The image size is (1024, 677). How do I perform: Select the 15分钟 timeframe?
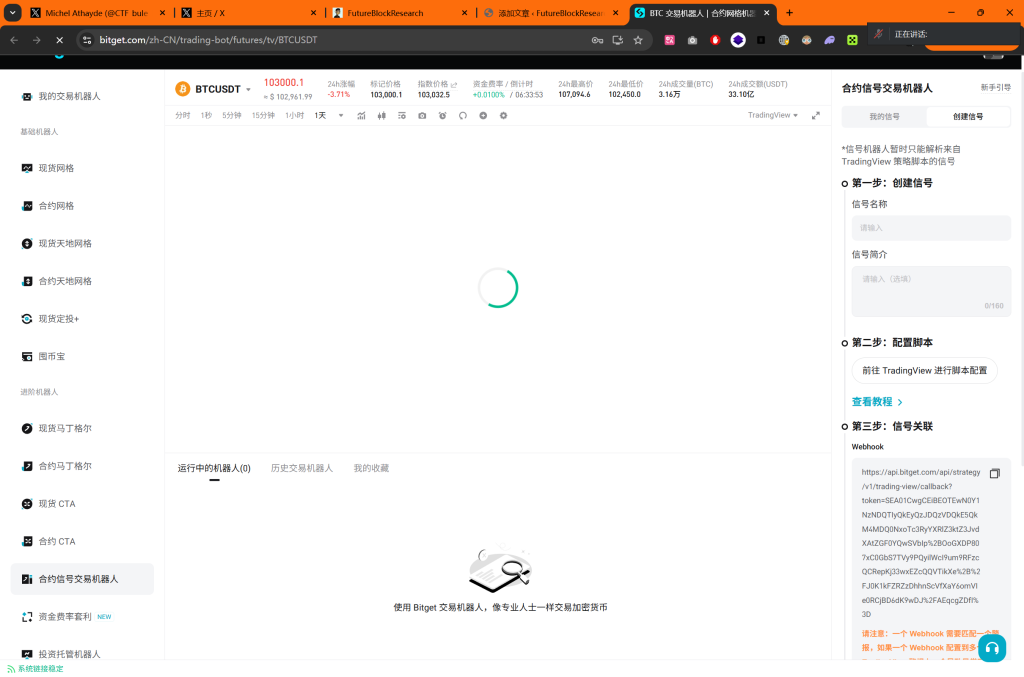point(263,116)
